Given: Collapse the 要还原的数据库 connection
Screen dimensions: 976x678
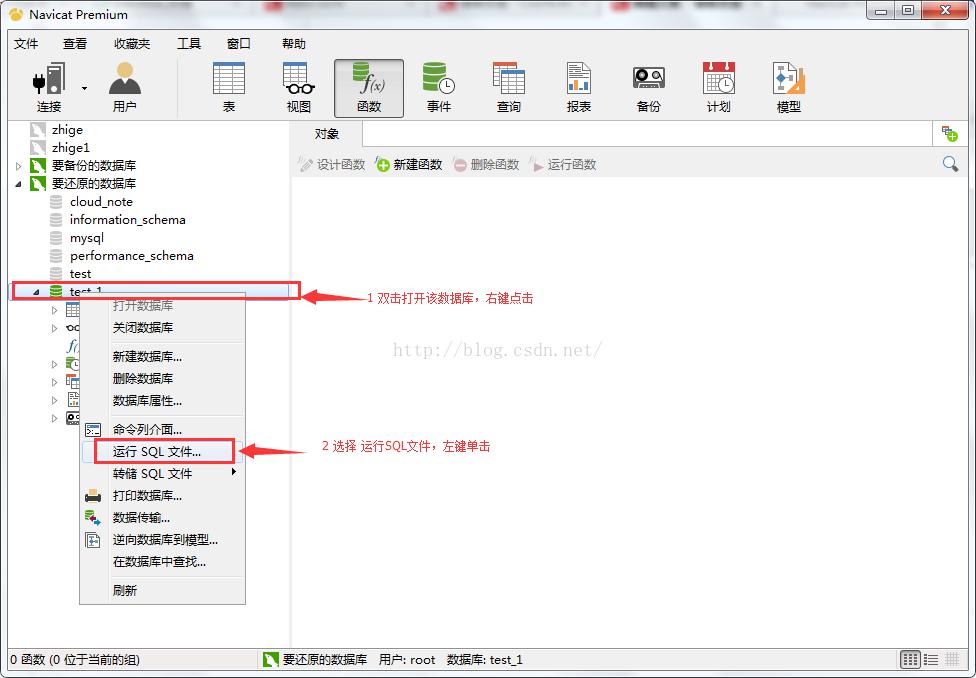Looking at the screenshot, I should [x=18, y=184].
